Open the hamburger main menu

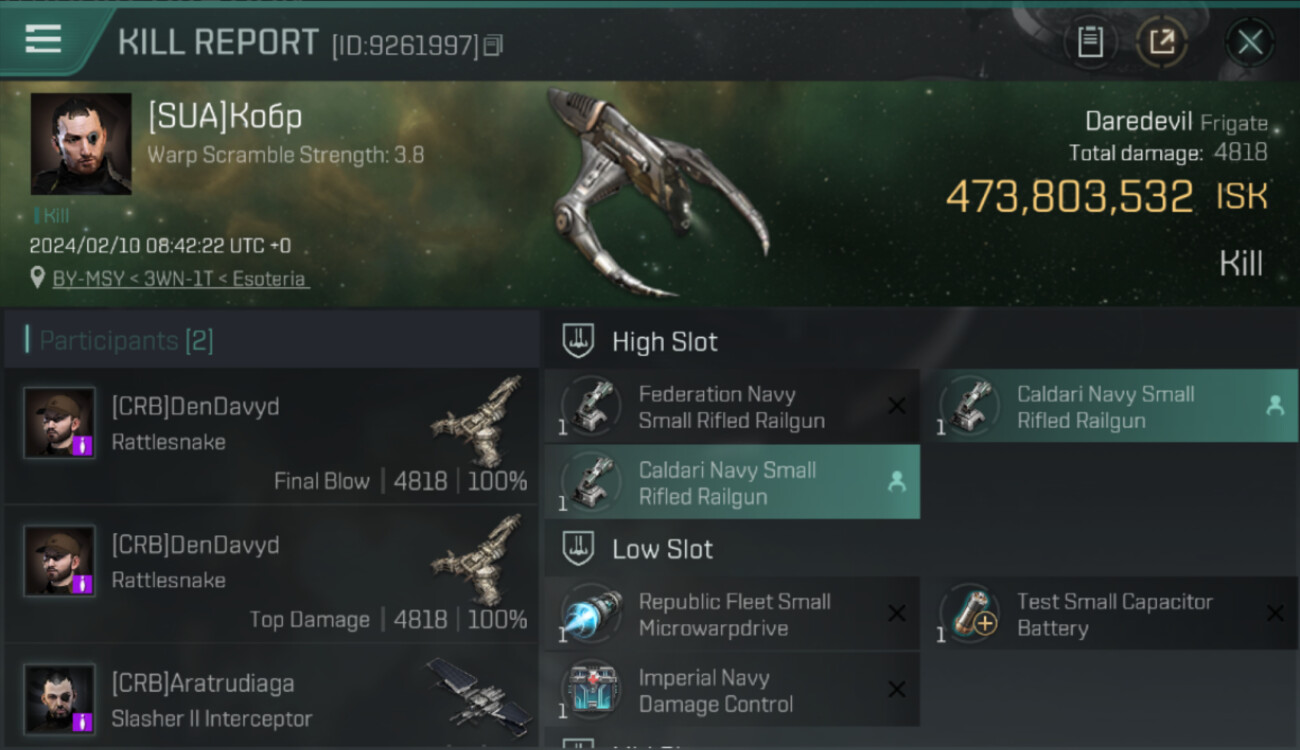43,40
